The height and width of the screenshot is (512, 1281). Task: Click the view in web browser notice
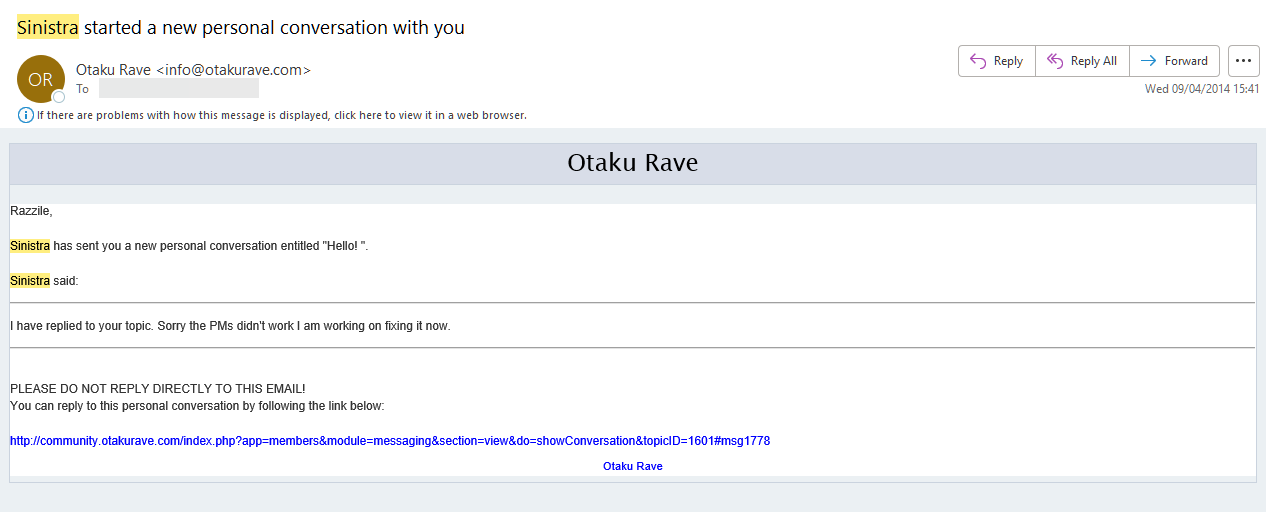pos(281,115)
